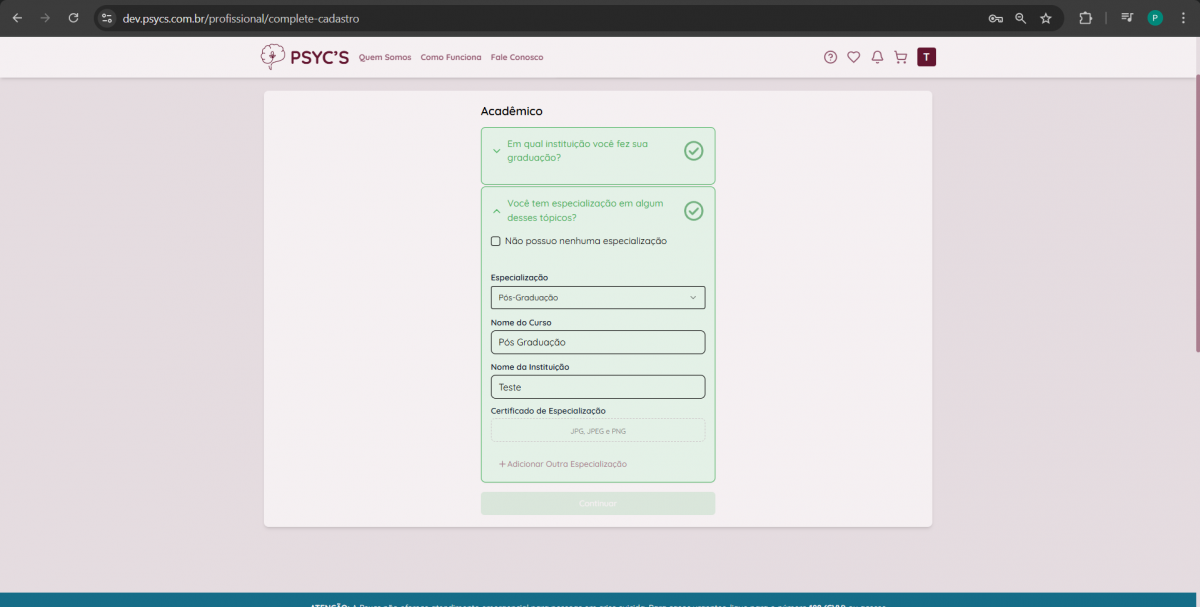
Task: Click Adicionar Outra Especialização link
Action: [x=563, y=464]
